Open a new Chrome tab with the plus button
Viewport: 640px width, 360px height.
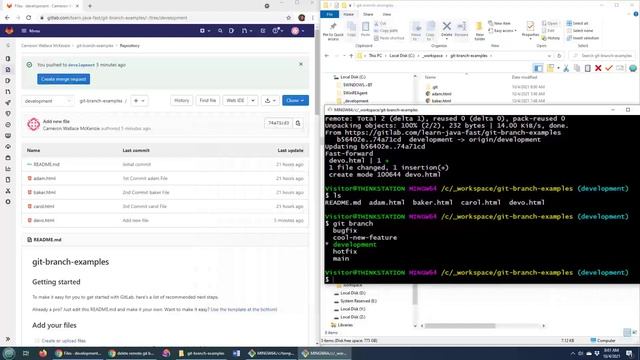[90, 6]
